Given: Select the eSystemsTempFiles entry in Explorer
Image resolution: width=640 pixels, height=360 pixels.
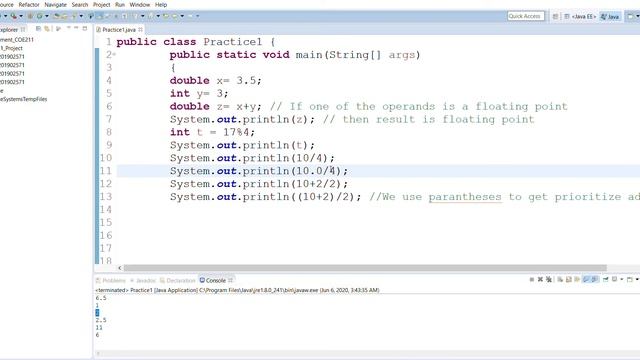Looking at the screenshot, I should pyautogui.click(x=24, y=99).
